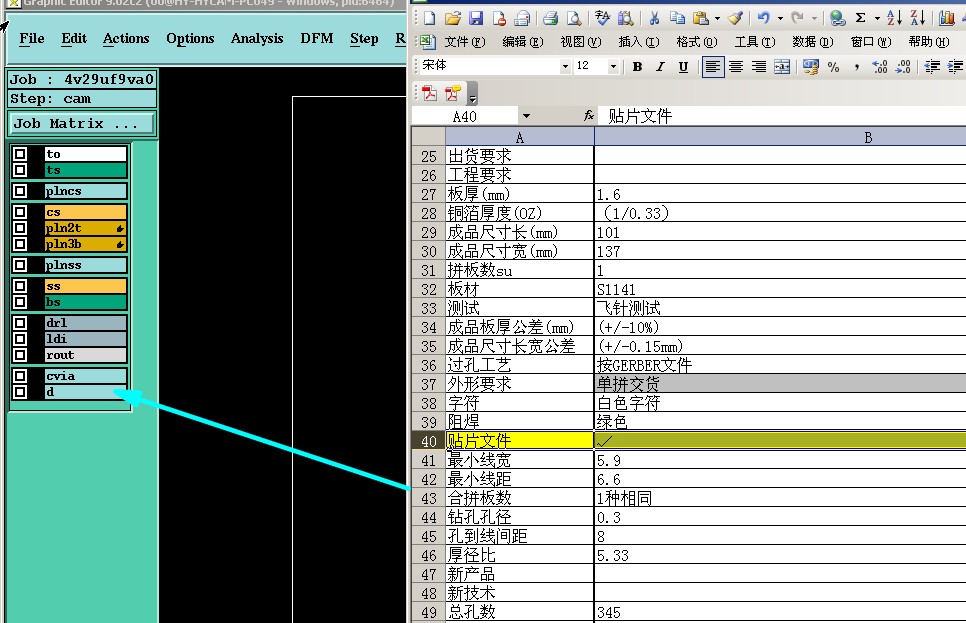The width and height of the screenshot is (966, 623).
Task: Insert hyperlink via globe icon
Action: pyautogui.click(x=837, y=18)
